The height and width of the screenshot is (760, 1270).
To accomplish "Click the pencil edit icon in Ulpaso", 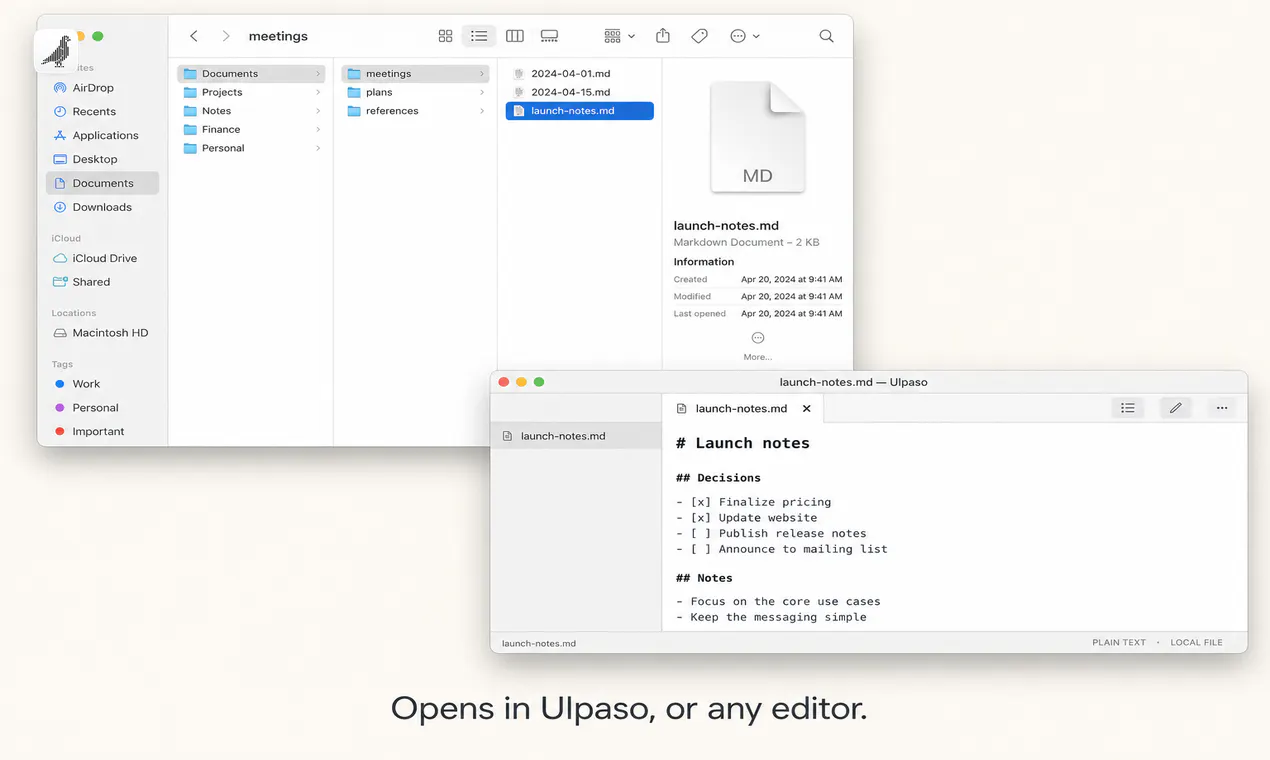I will (1176, 408).
